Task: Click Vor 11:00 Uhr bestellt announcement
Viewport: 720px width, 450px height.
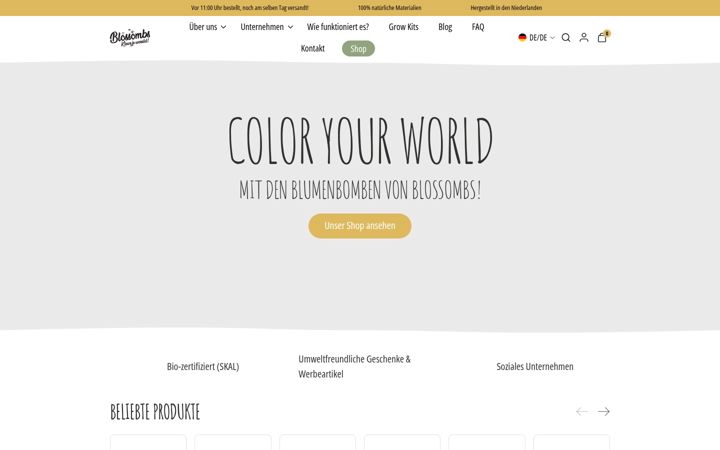Action: [x=250, y=8]
